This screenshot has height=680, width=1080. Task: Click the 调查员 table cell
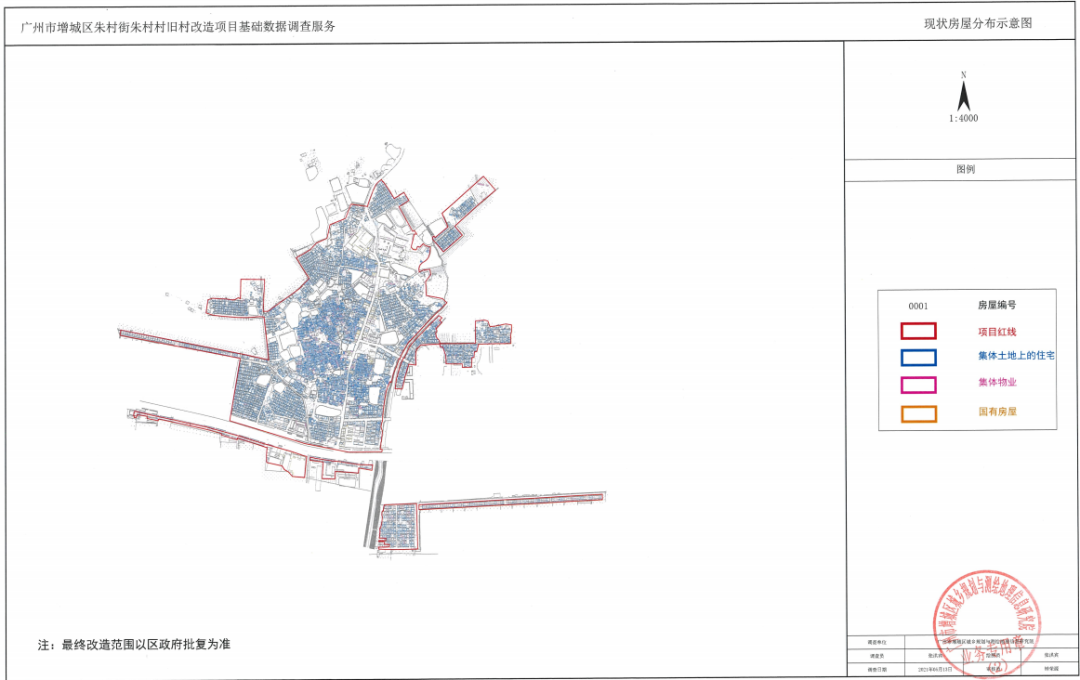click(x=877, y=655)
